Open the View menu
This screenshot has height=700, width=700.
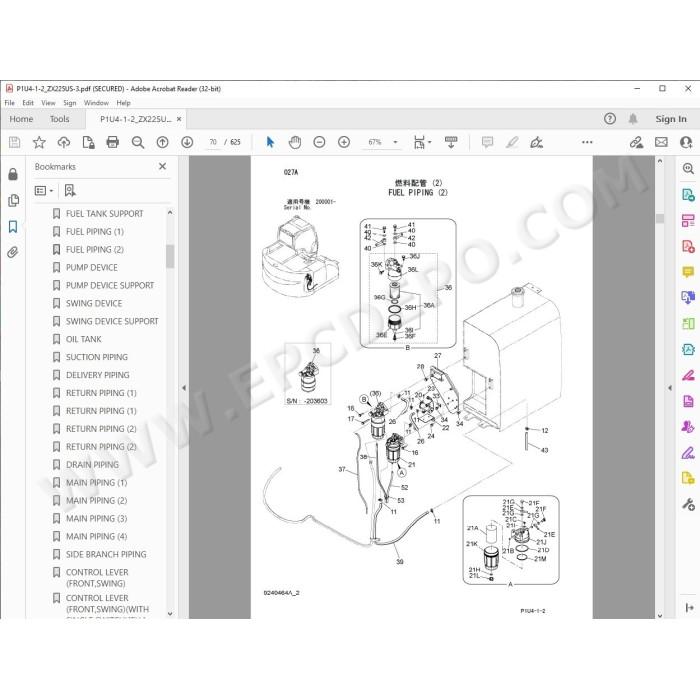[x=48, y=103]
